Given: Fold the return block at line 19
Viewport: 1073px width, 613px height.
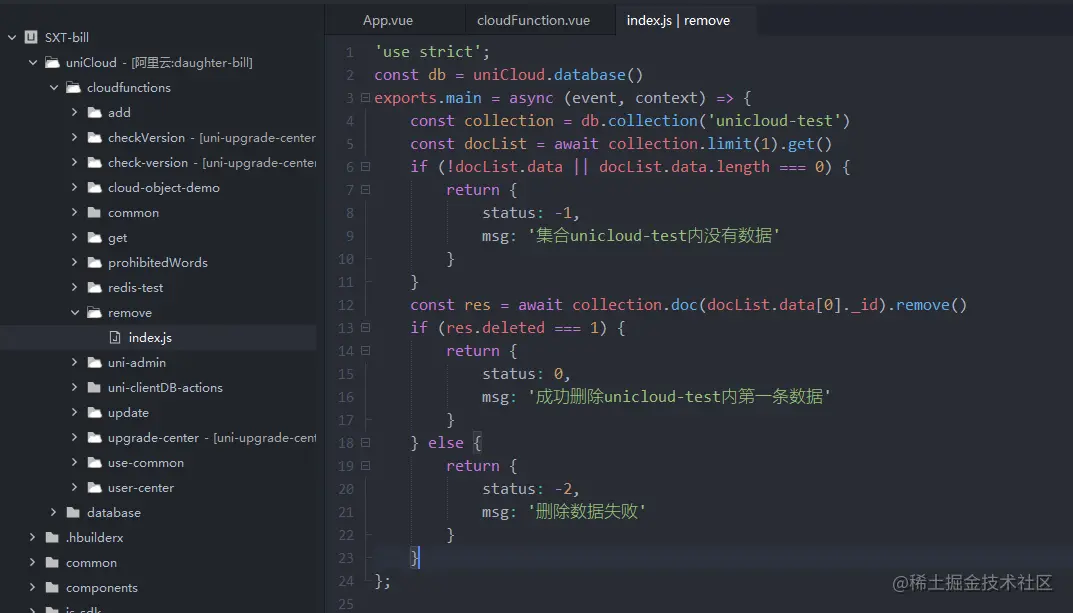Looking at the screenshot, I should (365, 466).
